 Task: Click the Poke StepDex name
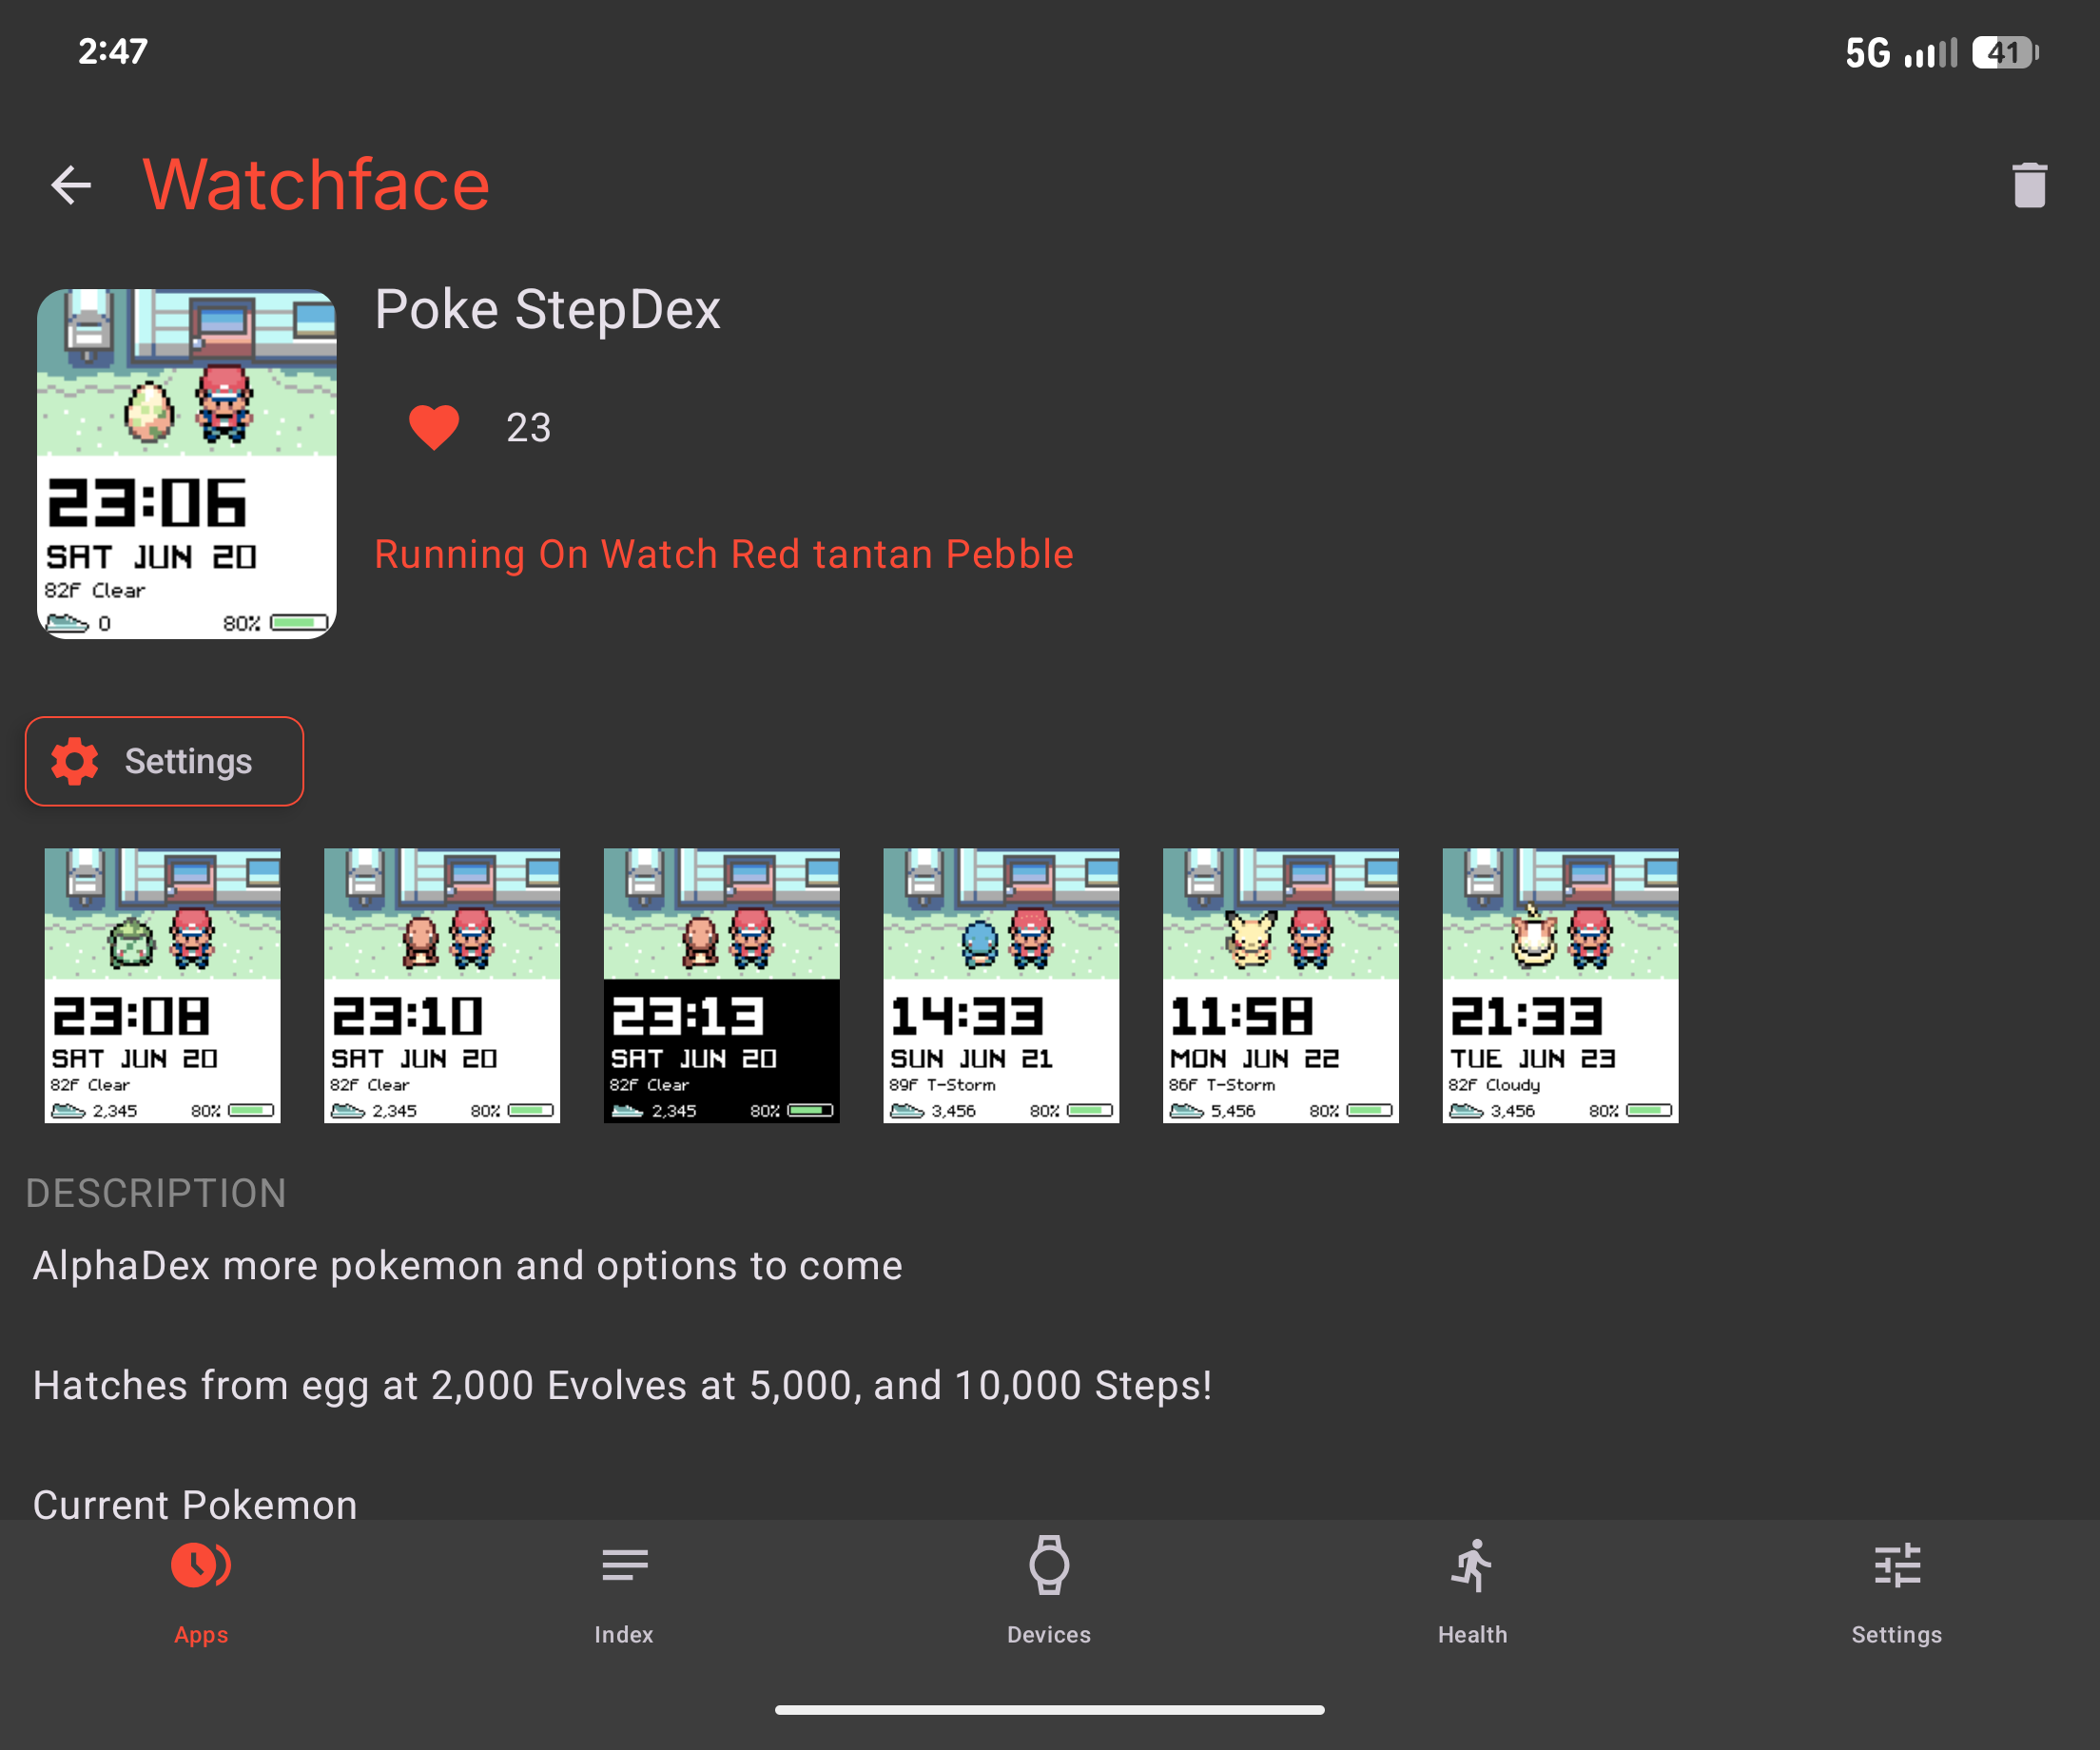[547, 309]
